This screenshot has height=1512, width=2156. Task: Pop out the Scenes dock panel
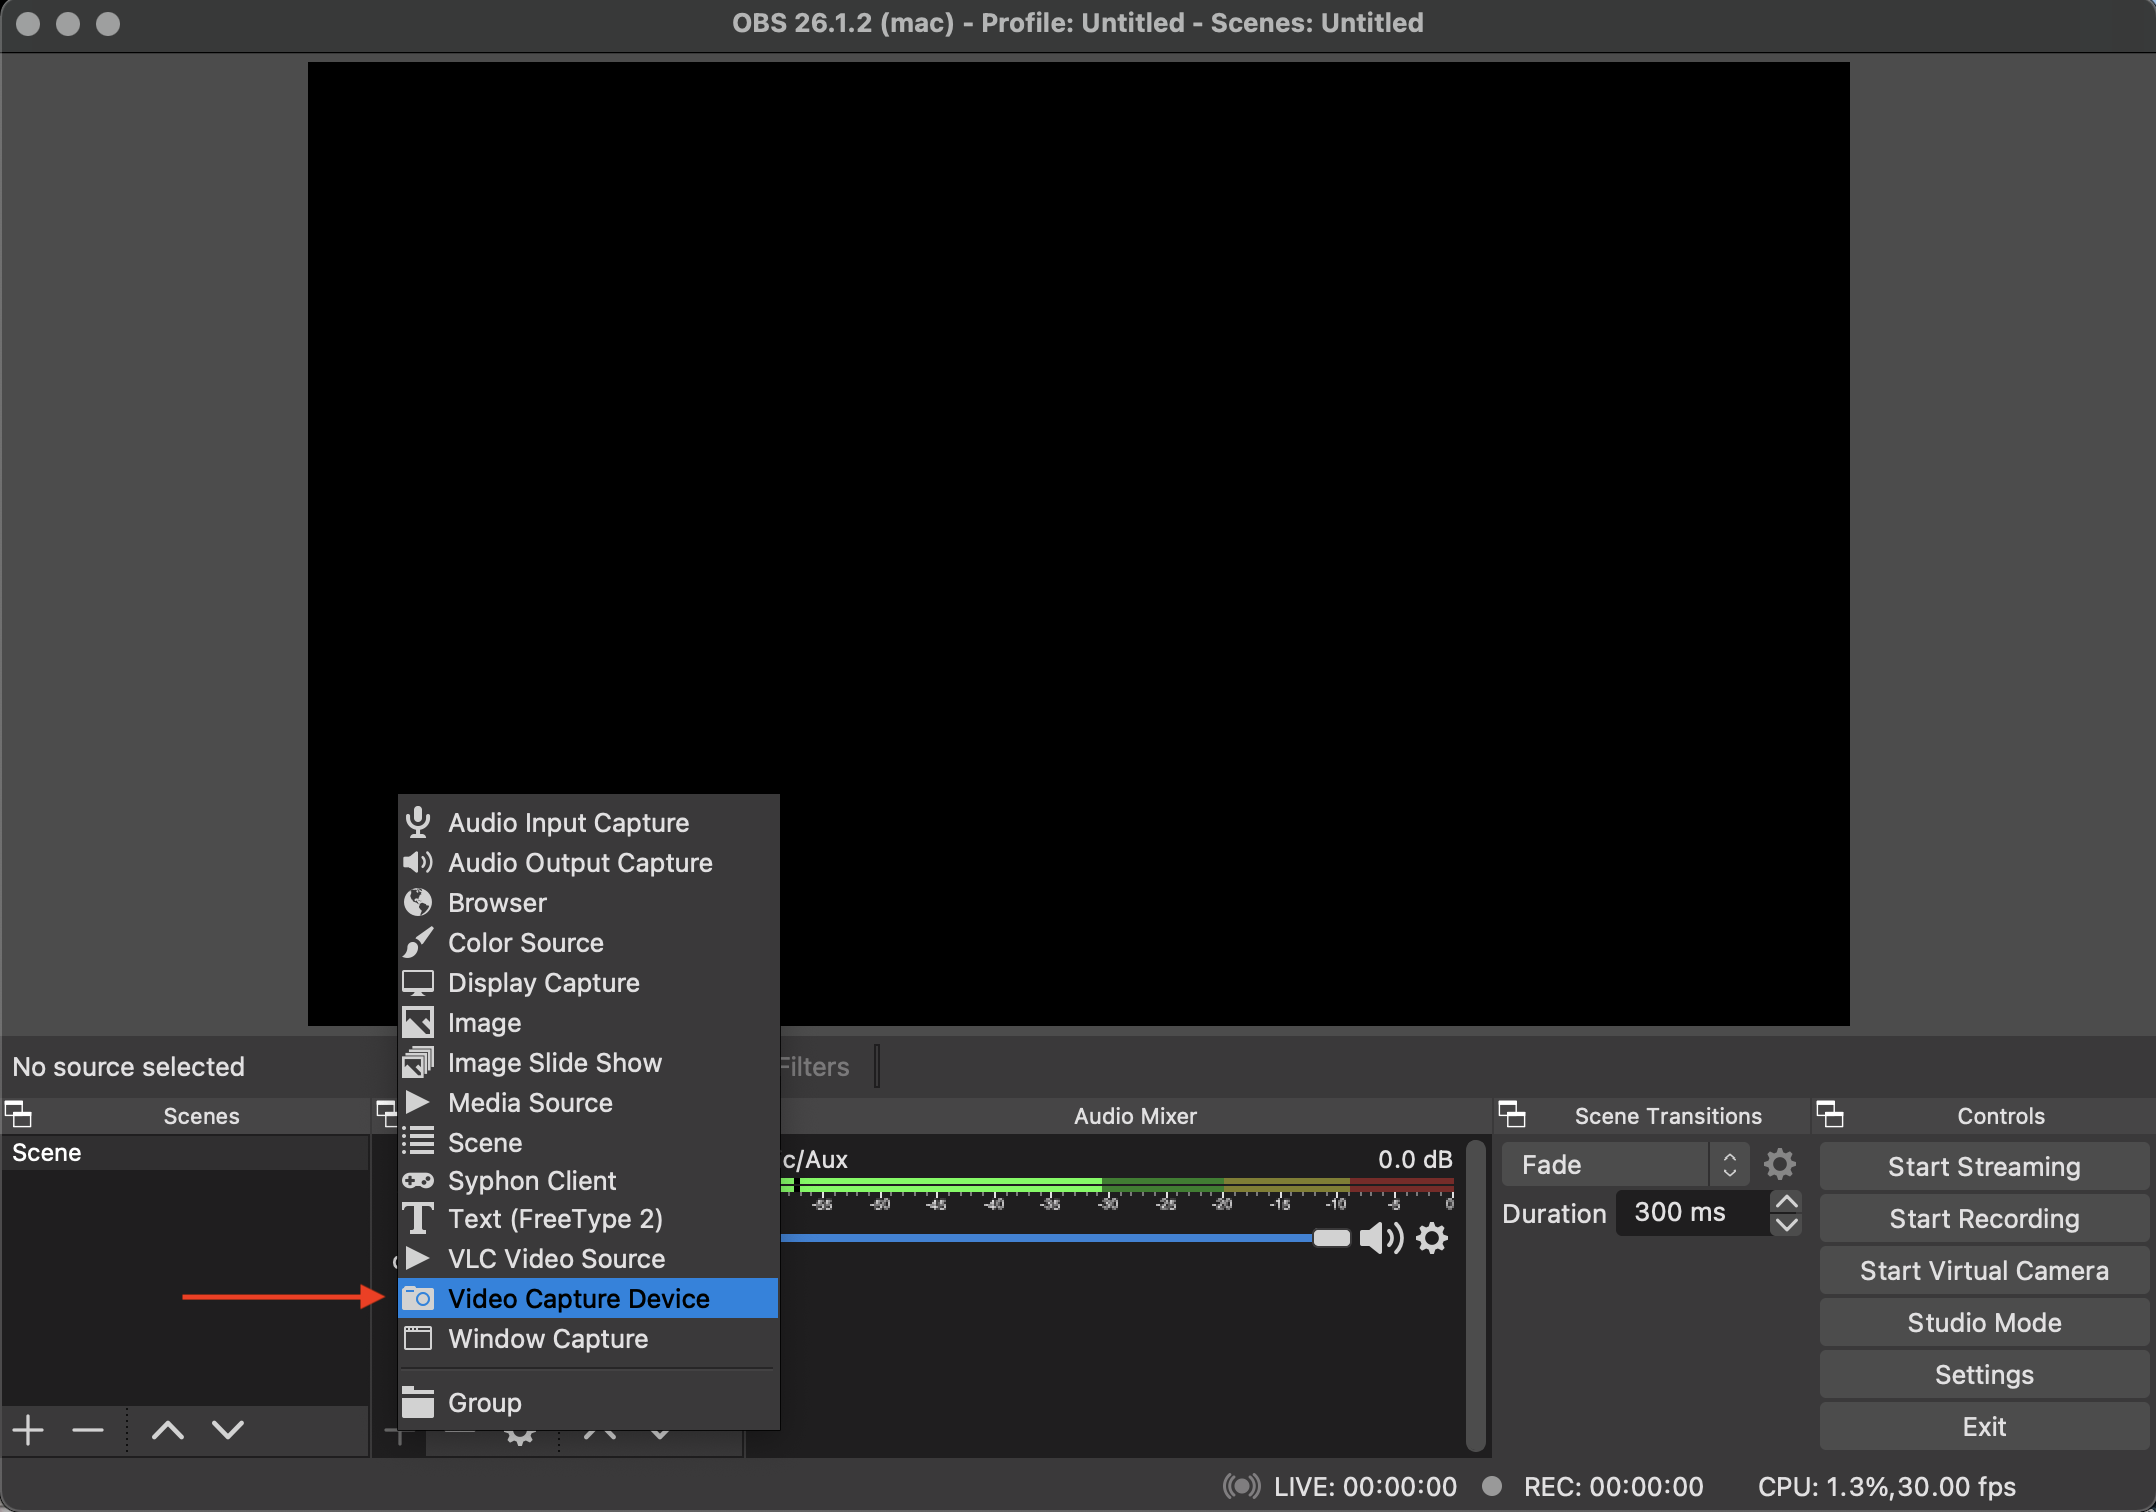click(x=19, y=1114)
